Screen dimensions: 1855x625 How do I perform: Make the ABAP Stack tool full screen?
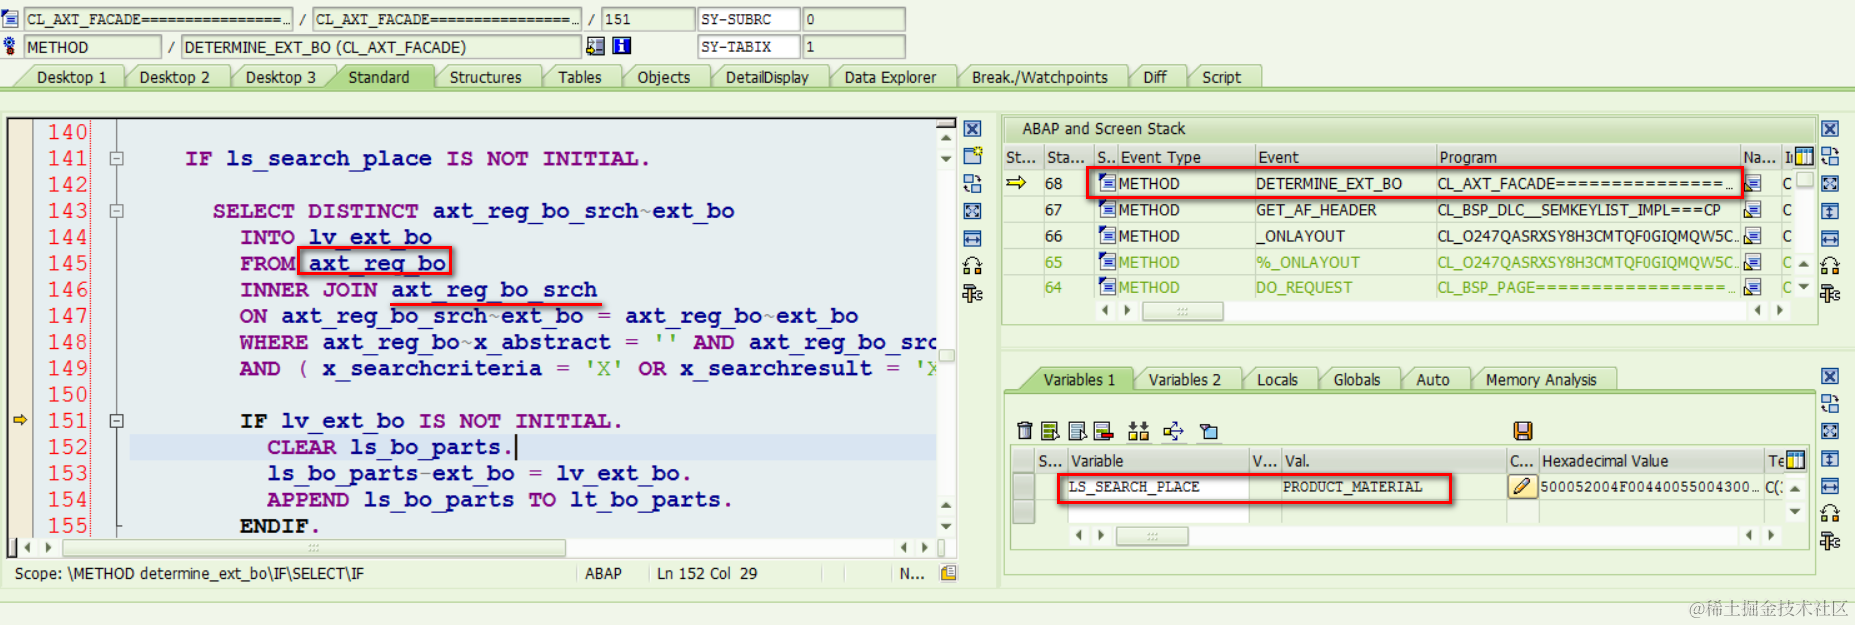click(1830, 183)
